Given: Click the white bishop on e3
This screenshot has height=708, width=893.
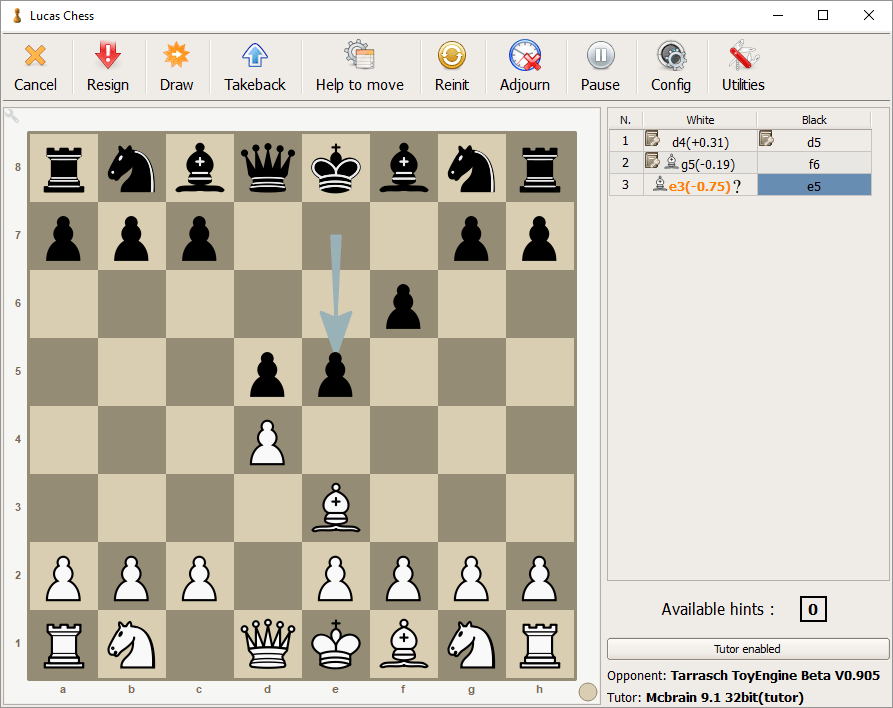Looking at the screenshot, I should coord(336,507).
